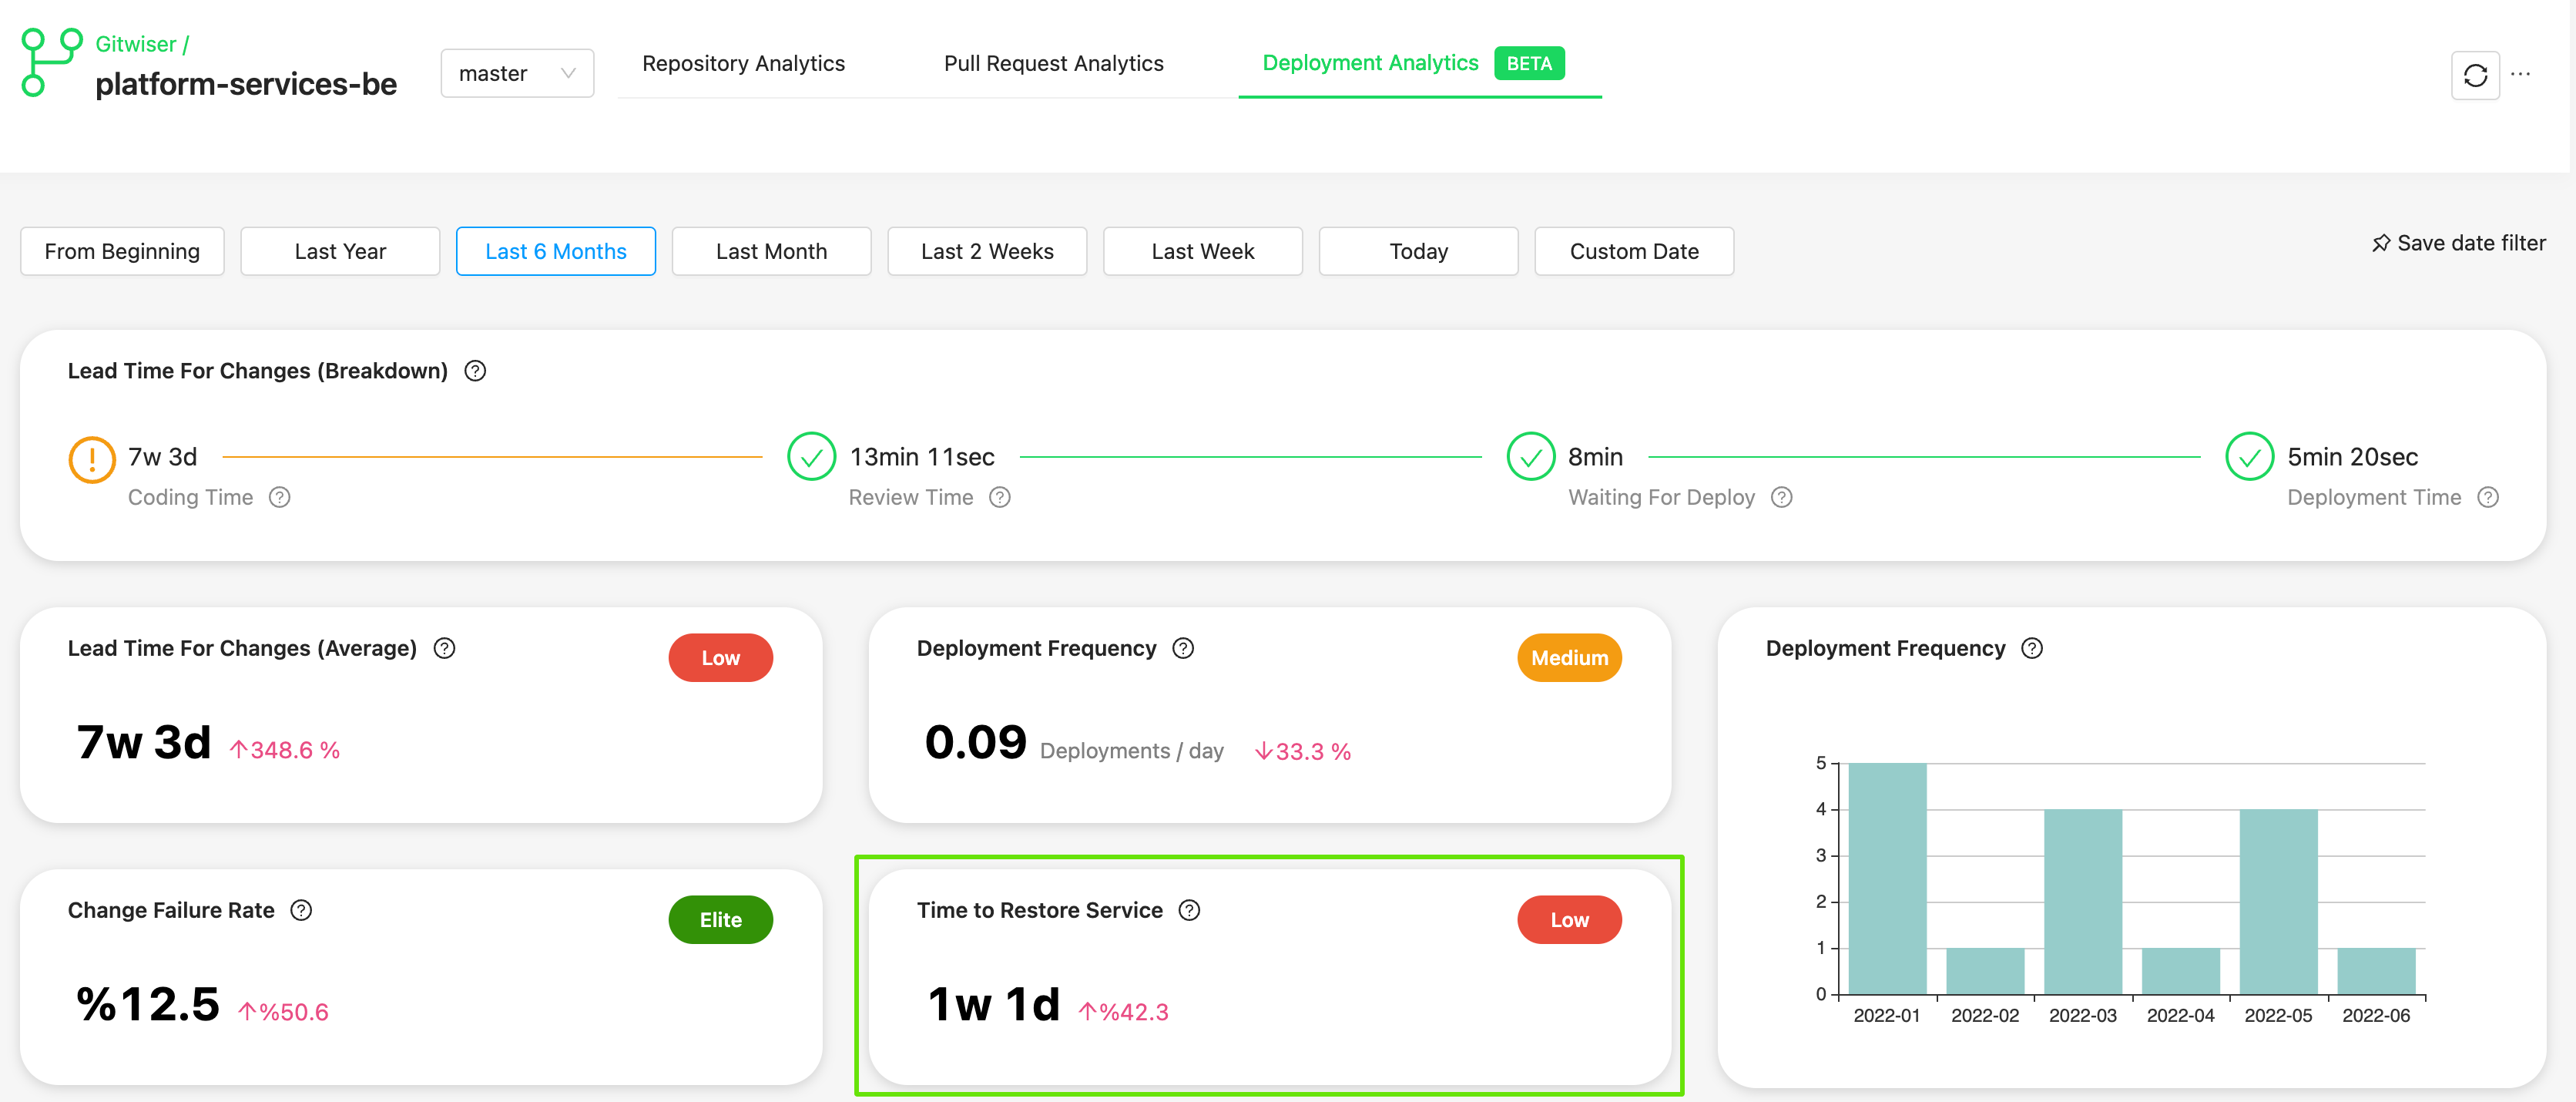Open the Custom Date picker
The height and width of the screenshot is (1102, 2576).
(1633, 251)
